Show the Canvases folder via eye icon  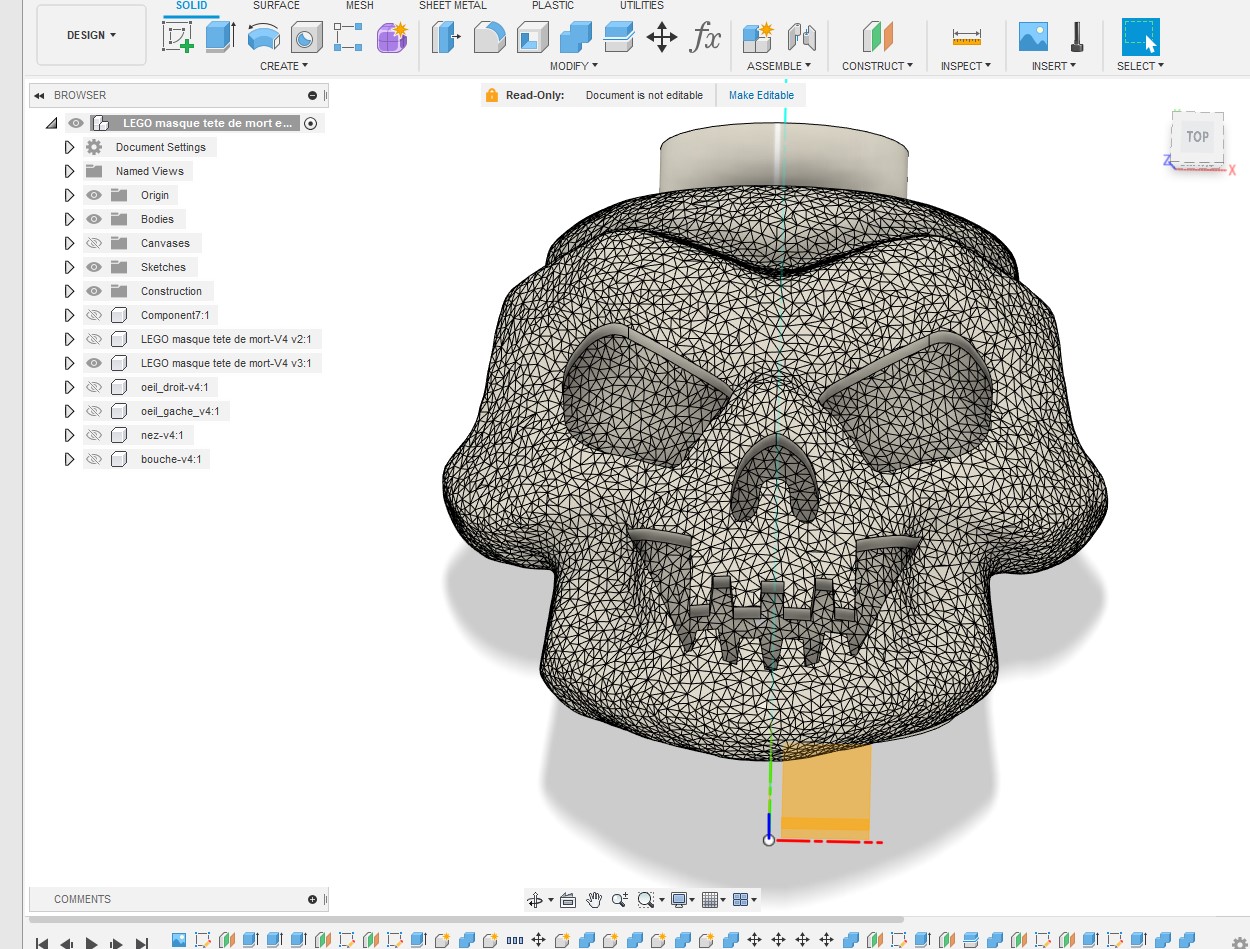pos(94,243)
